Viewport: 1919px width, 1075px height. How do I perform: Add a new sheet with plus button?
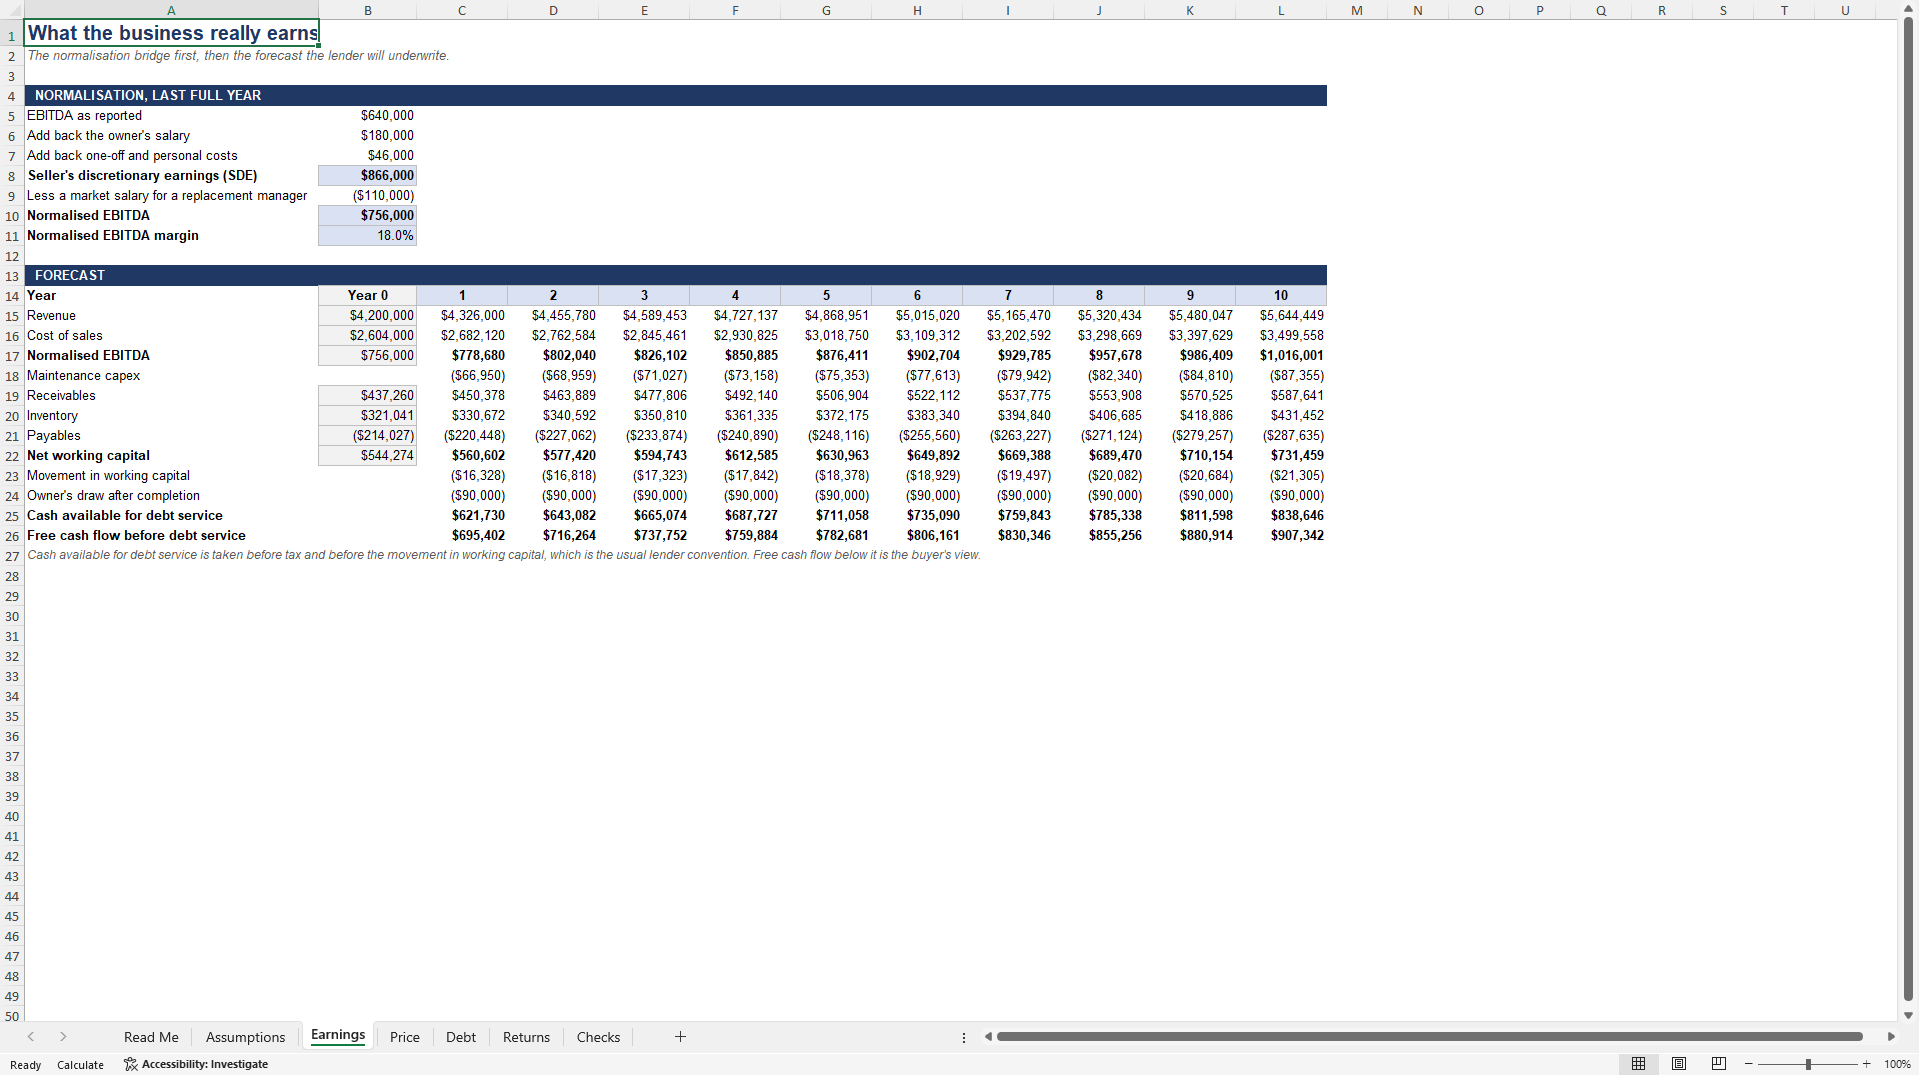680,1037
